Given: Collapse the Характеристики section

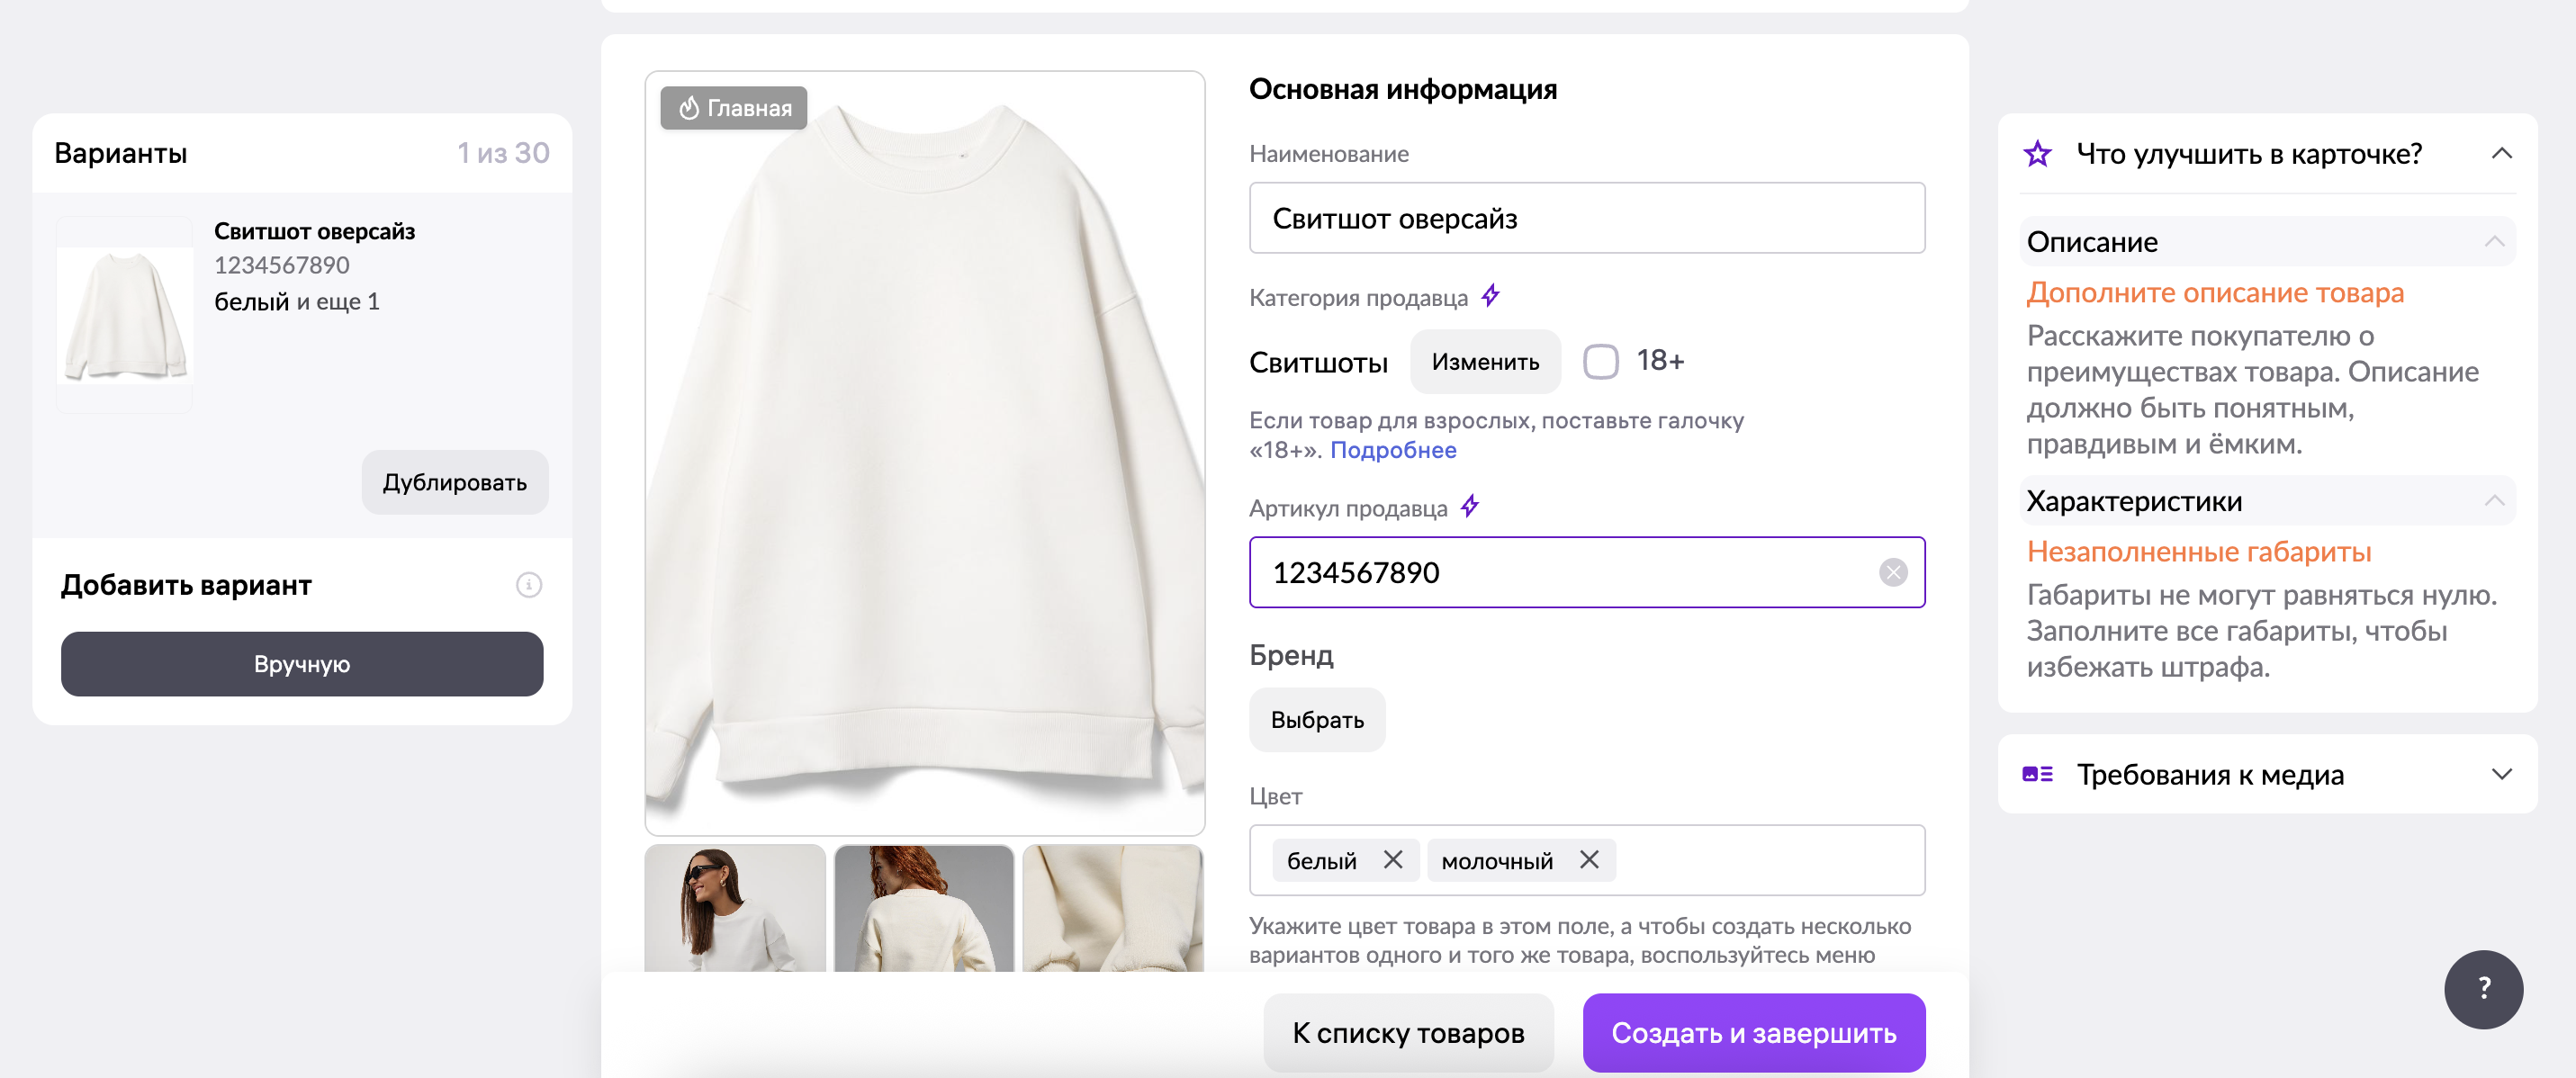Looking at the screenshot, I should click(2494, 500).
